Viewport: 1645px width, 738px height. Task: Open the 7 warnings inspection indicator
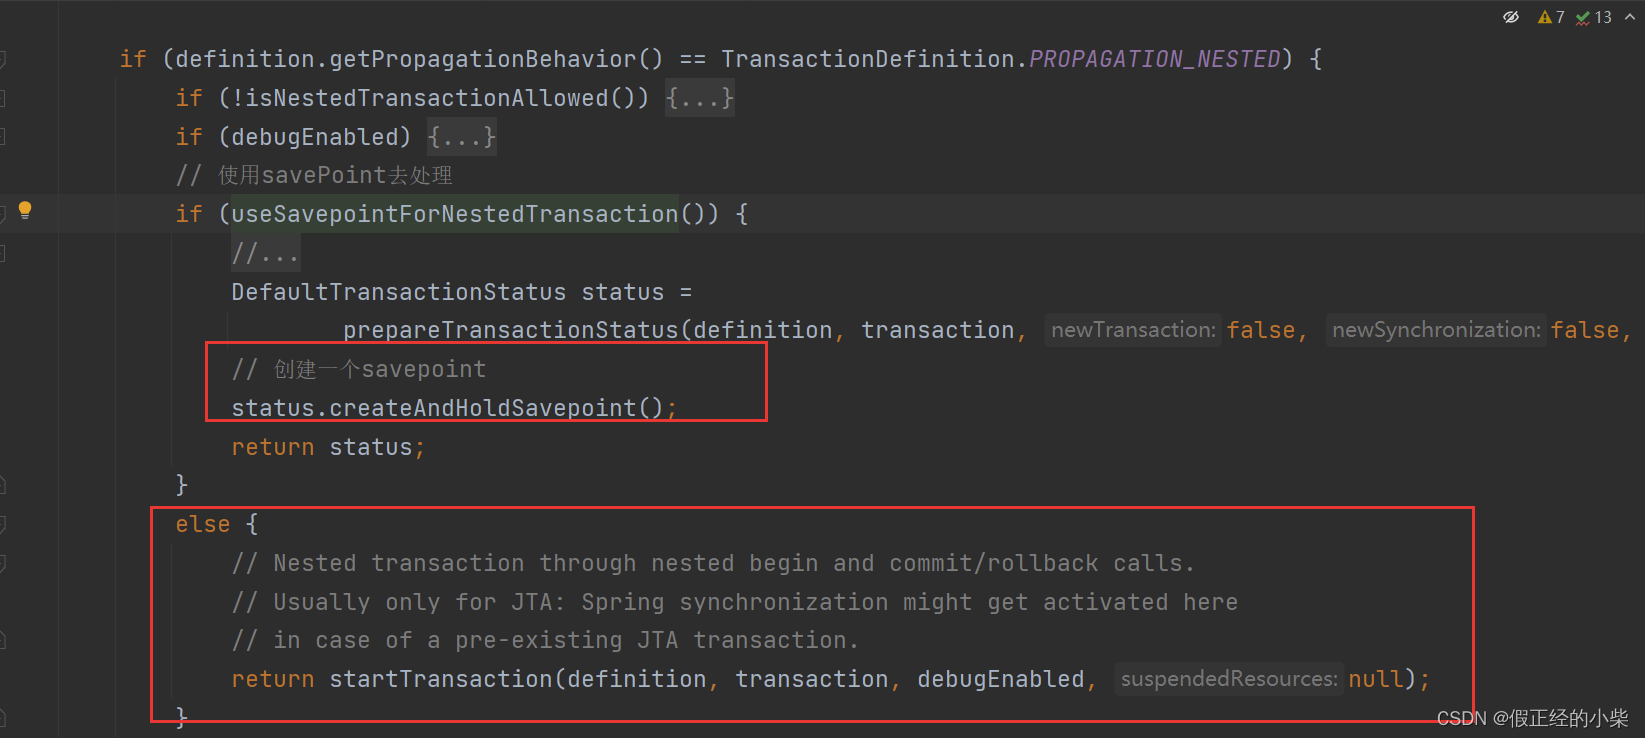(1552, 17)
